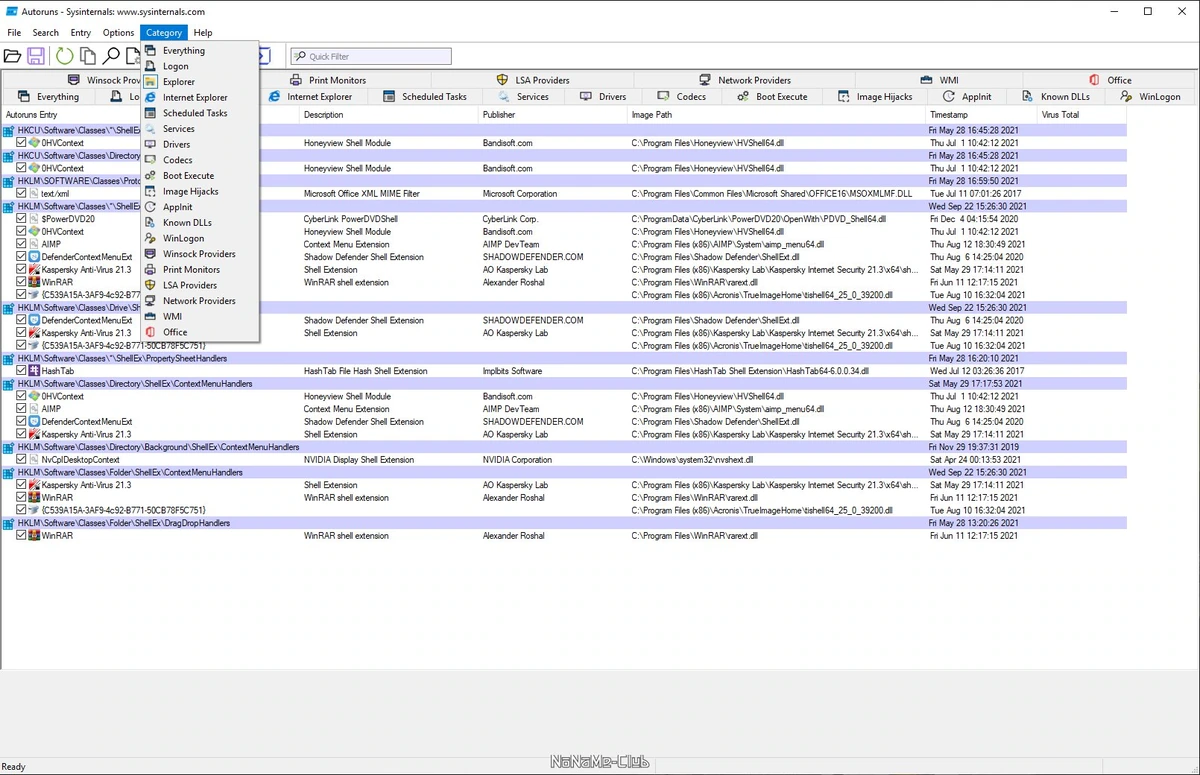Click the Copy toolbar icon

click(88, 57)
